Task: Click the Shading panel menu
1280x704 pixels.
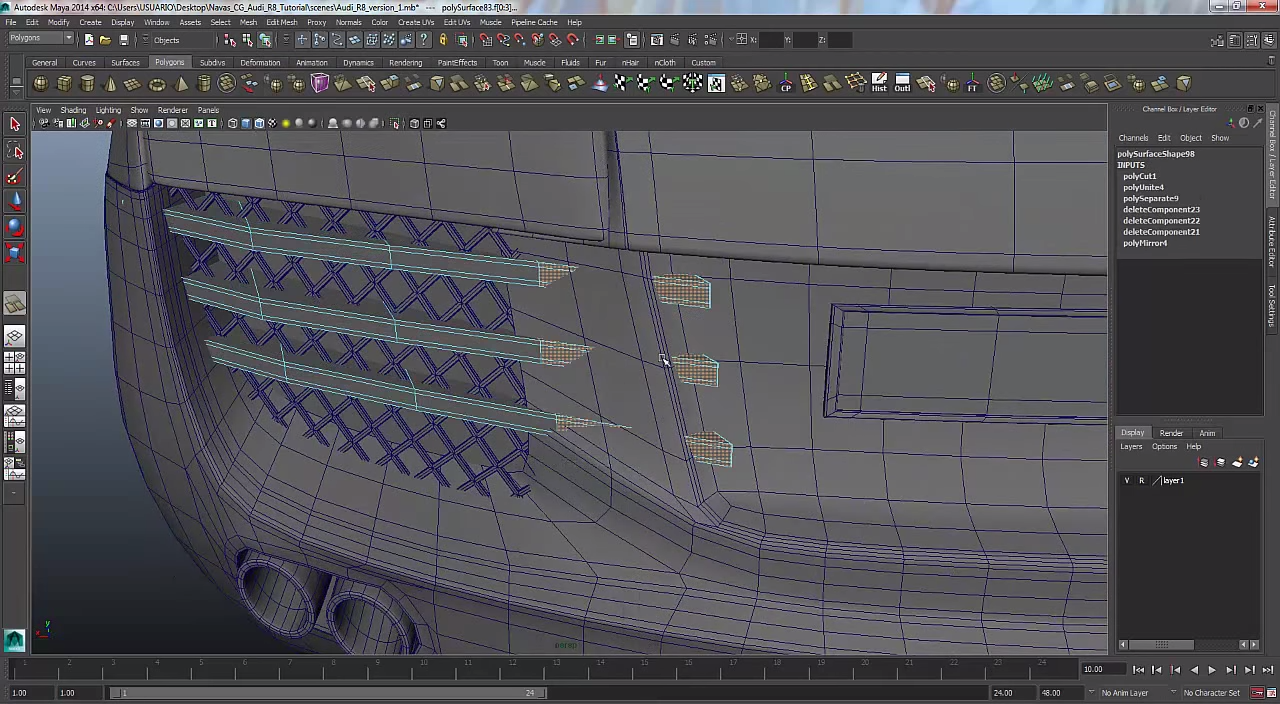Action: click(x=73, y=110)
